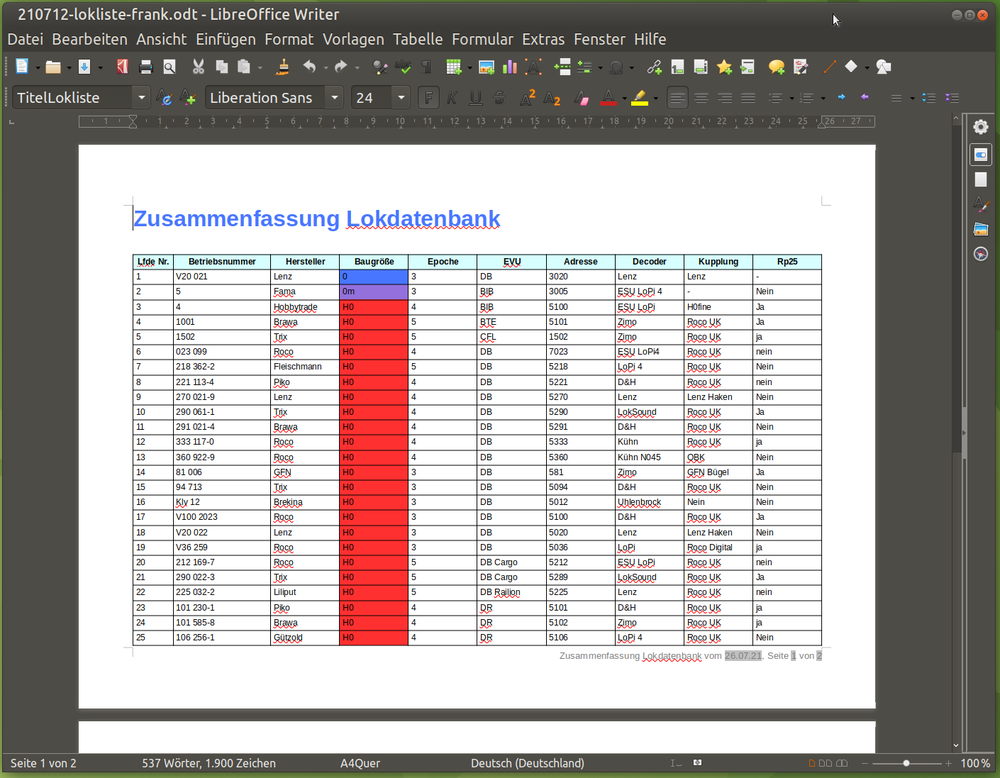Insert a hyperlink using the chain icon
The image size is (1000, 778).
[655, 67]
